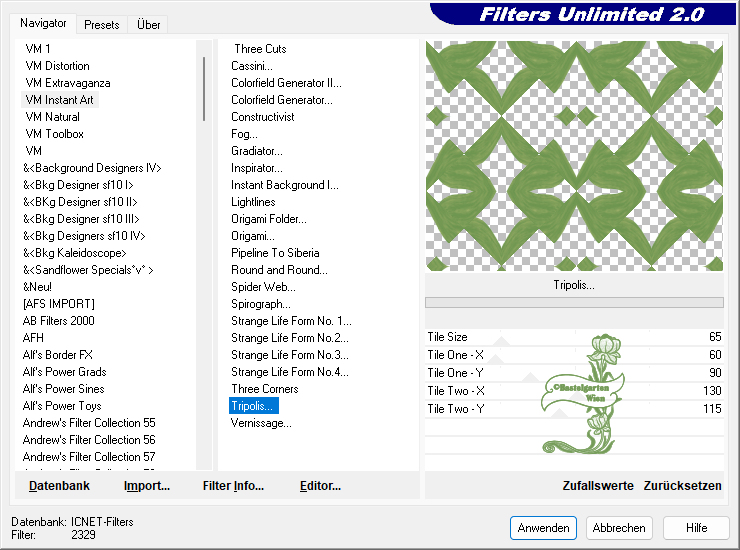
Task: Select &<Sandflower Specials°v°> category
Action: coord(88,270)
